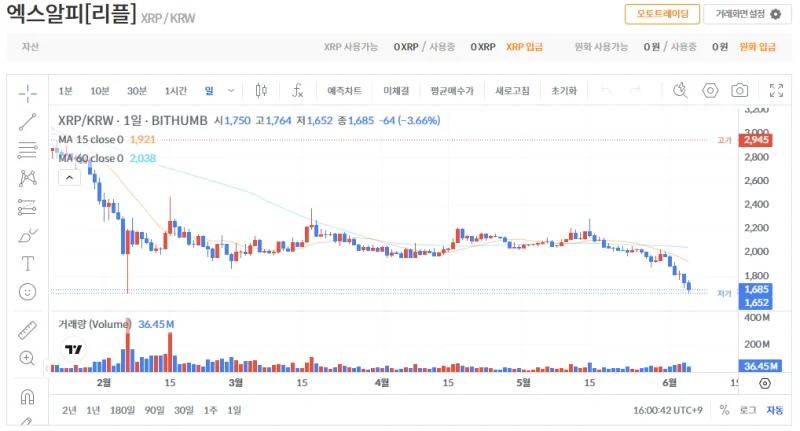Click the 36.45M volume axis label
This screenshot has height=431, width=800.
pos(760,366)
